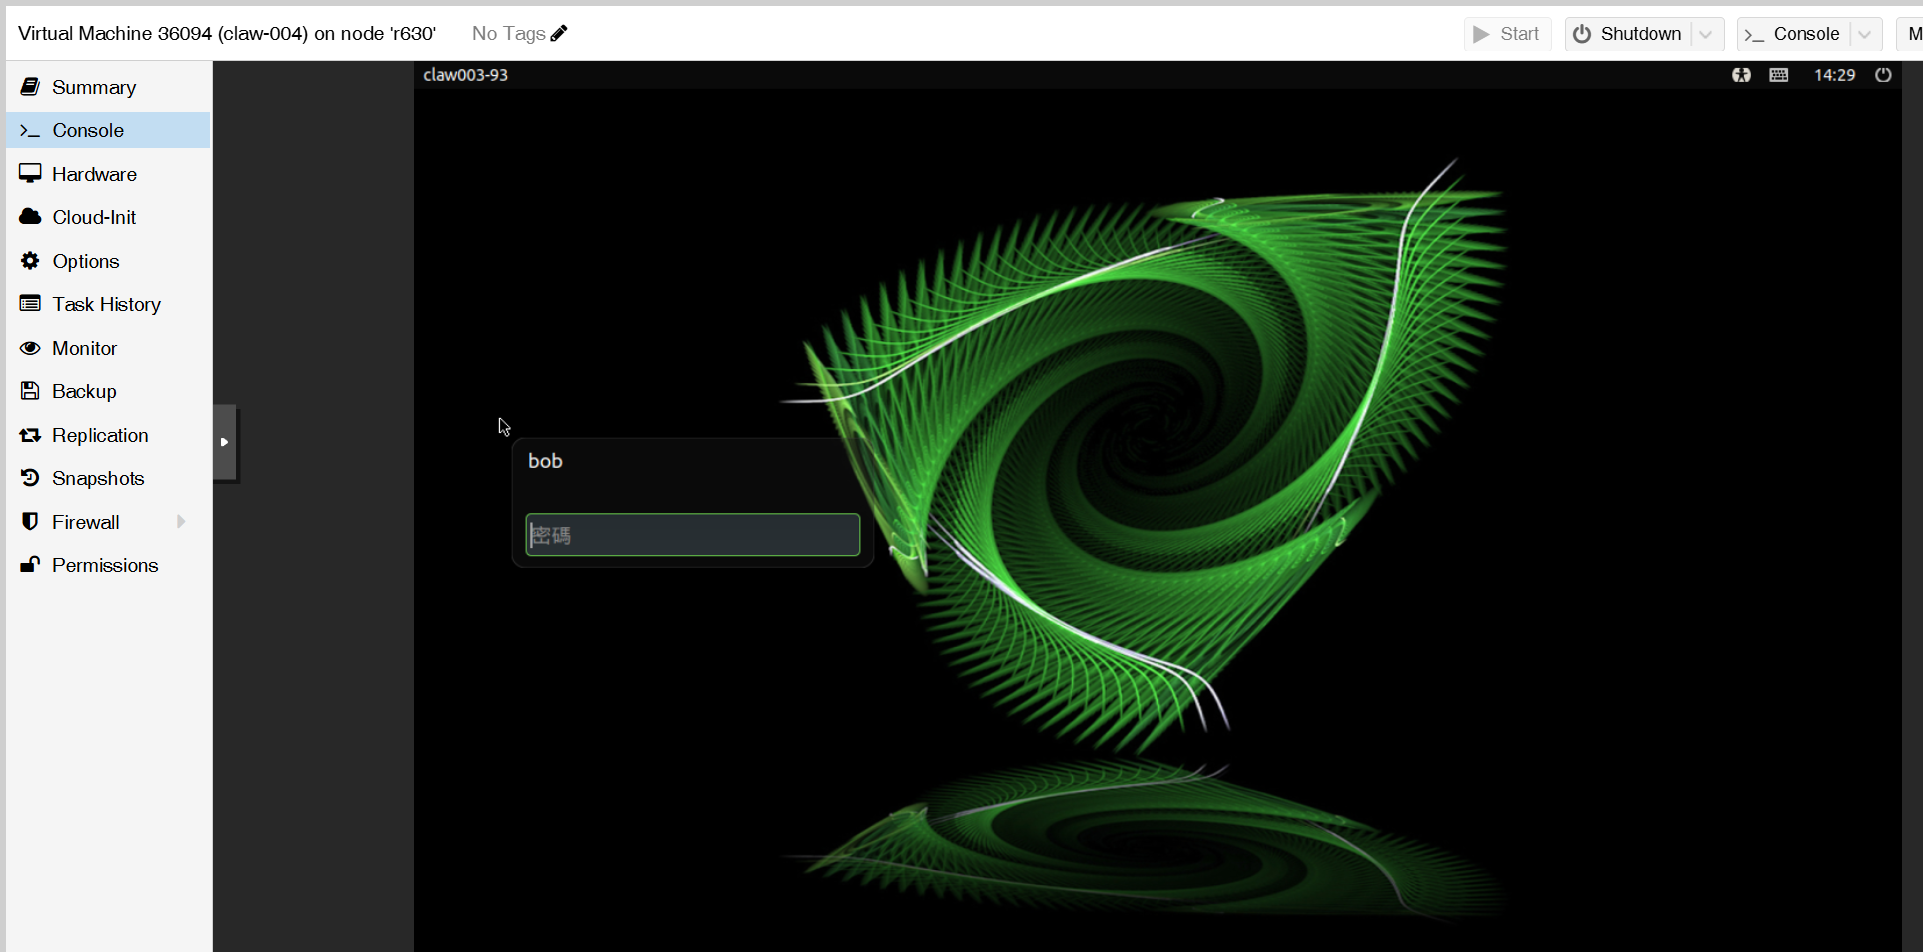Screen dimensions: 1923x952
Task: Click the Monitor eye icon
Action: tap(30, 348)
